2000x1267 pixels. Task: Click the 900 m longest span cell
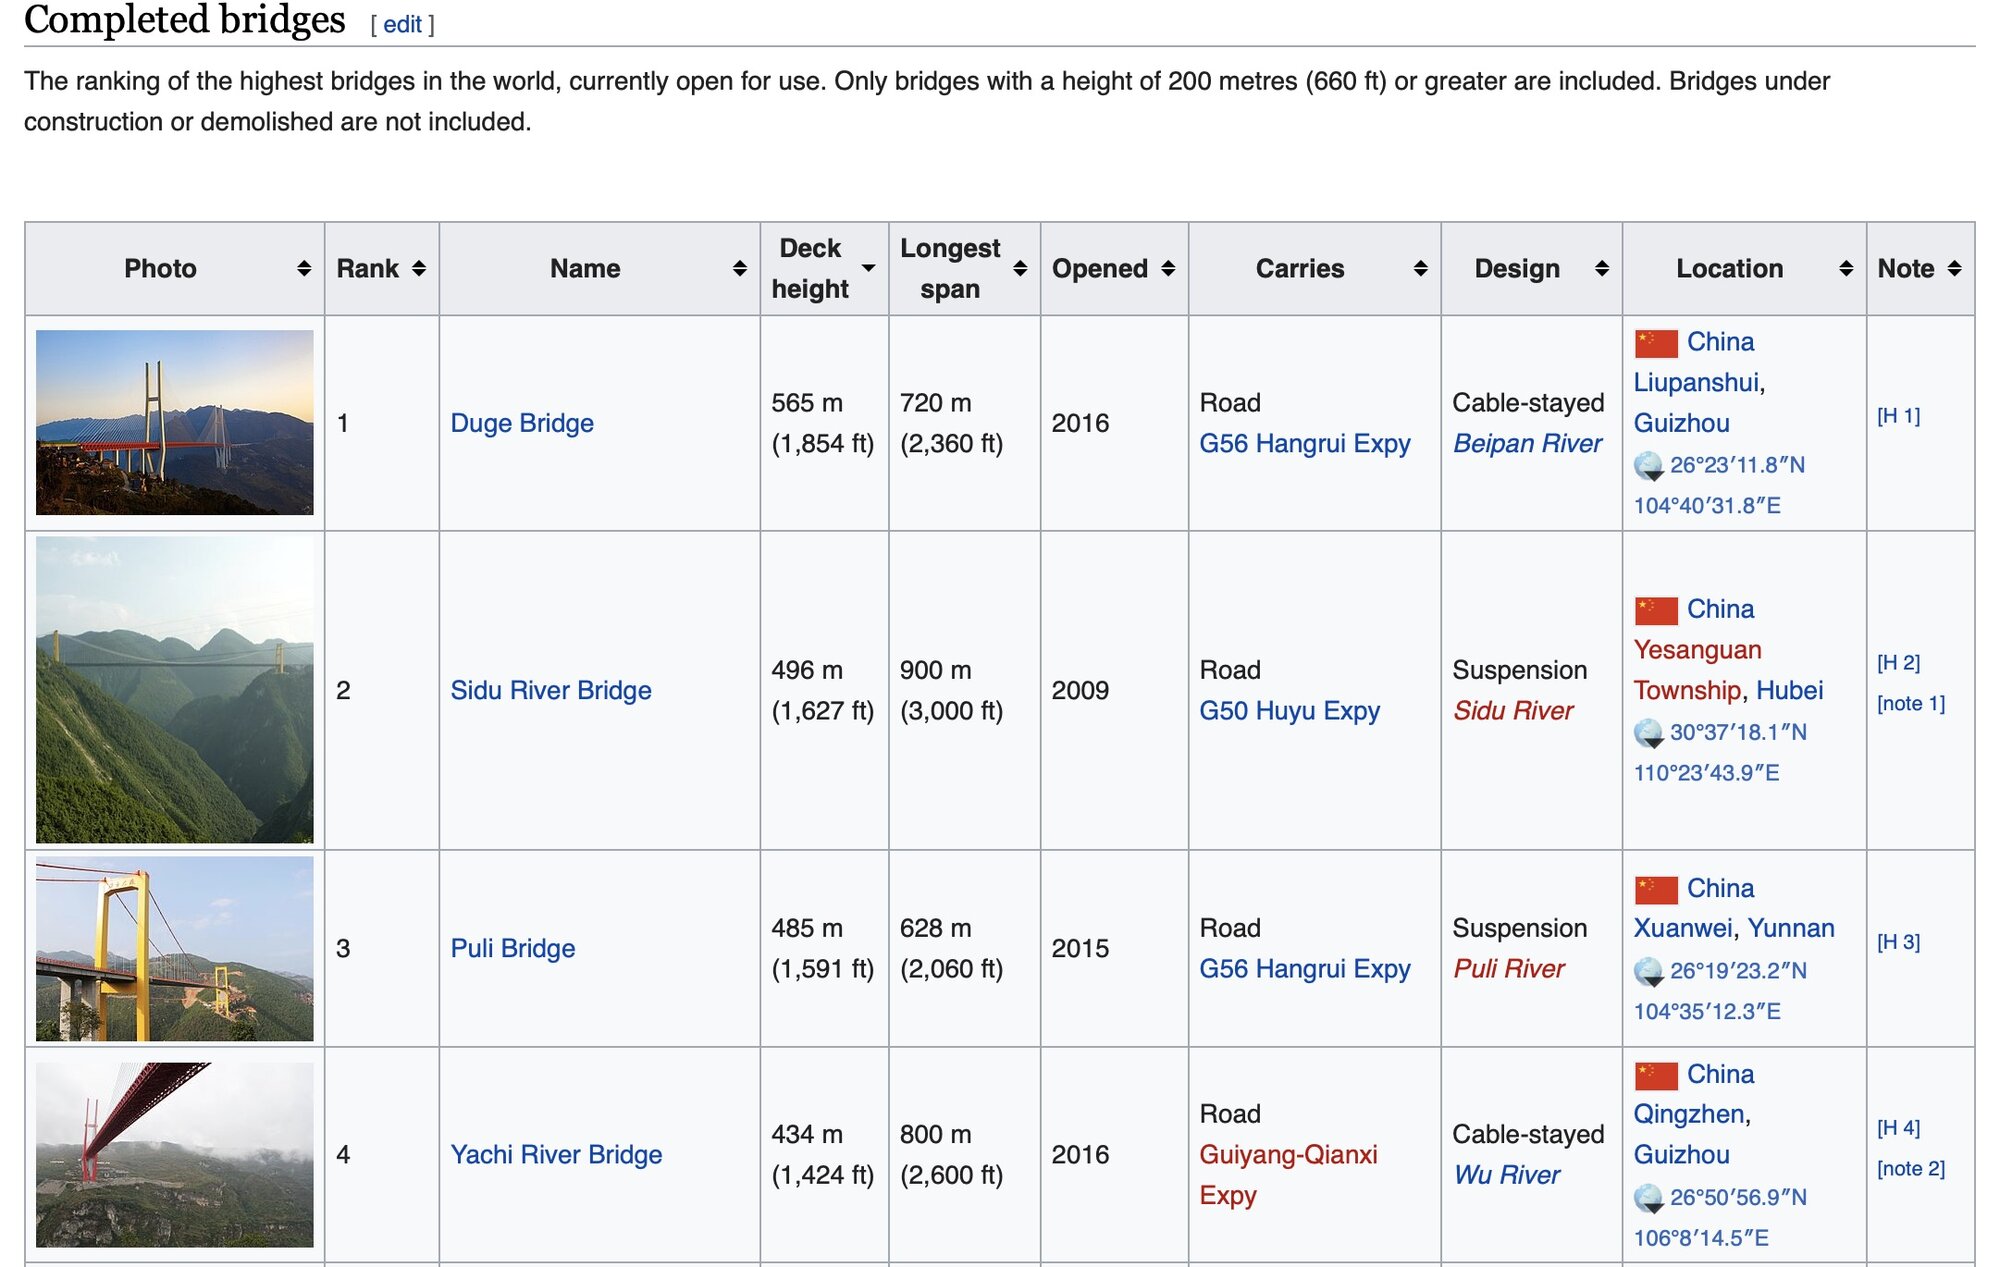[964, 690]
